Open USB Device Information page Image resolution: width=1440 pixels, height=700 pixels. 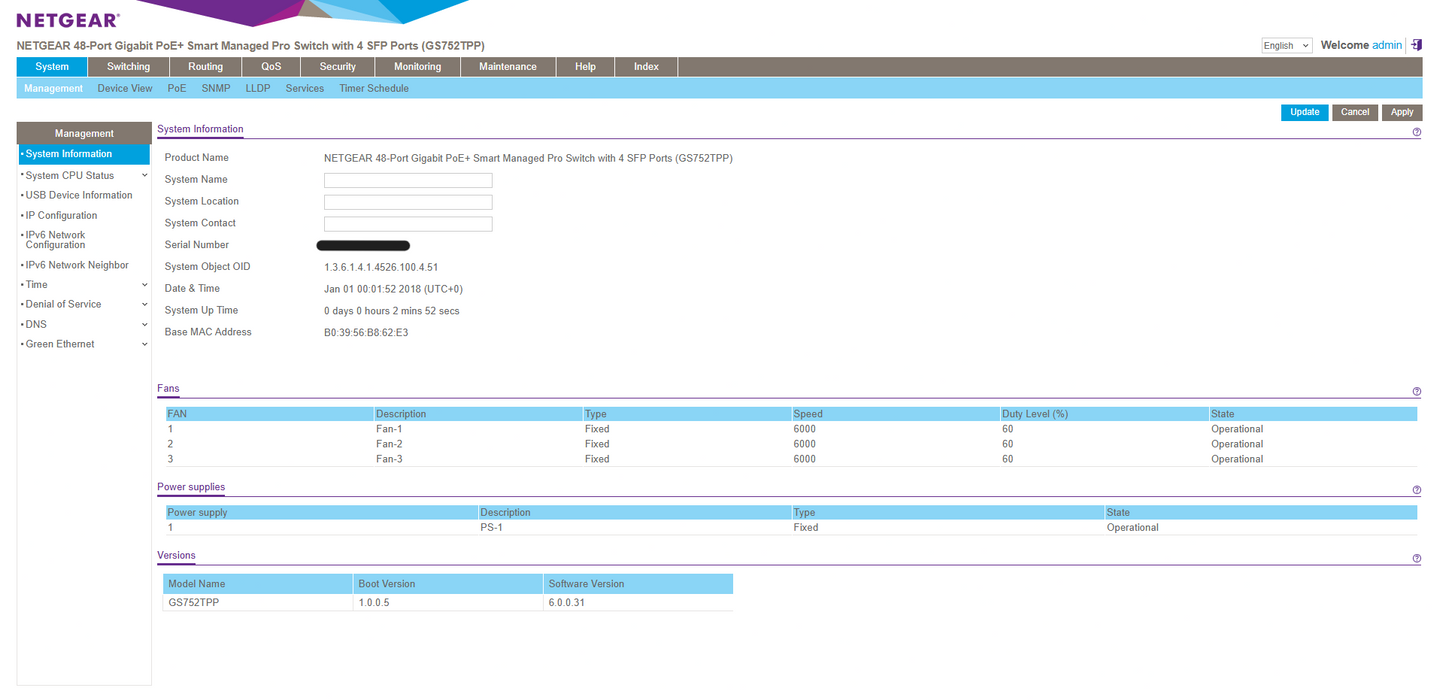[79, 195]
